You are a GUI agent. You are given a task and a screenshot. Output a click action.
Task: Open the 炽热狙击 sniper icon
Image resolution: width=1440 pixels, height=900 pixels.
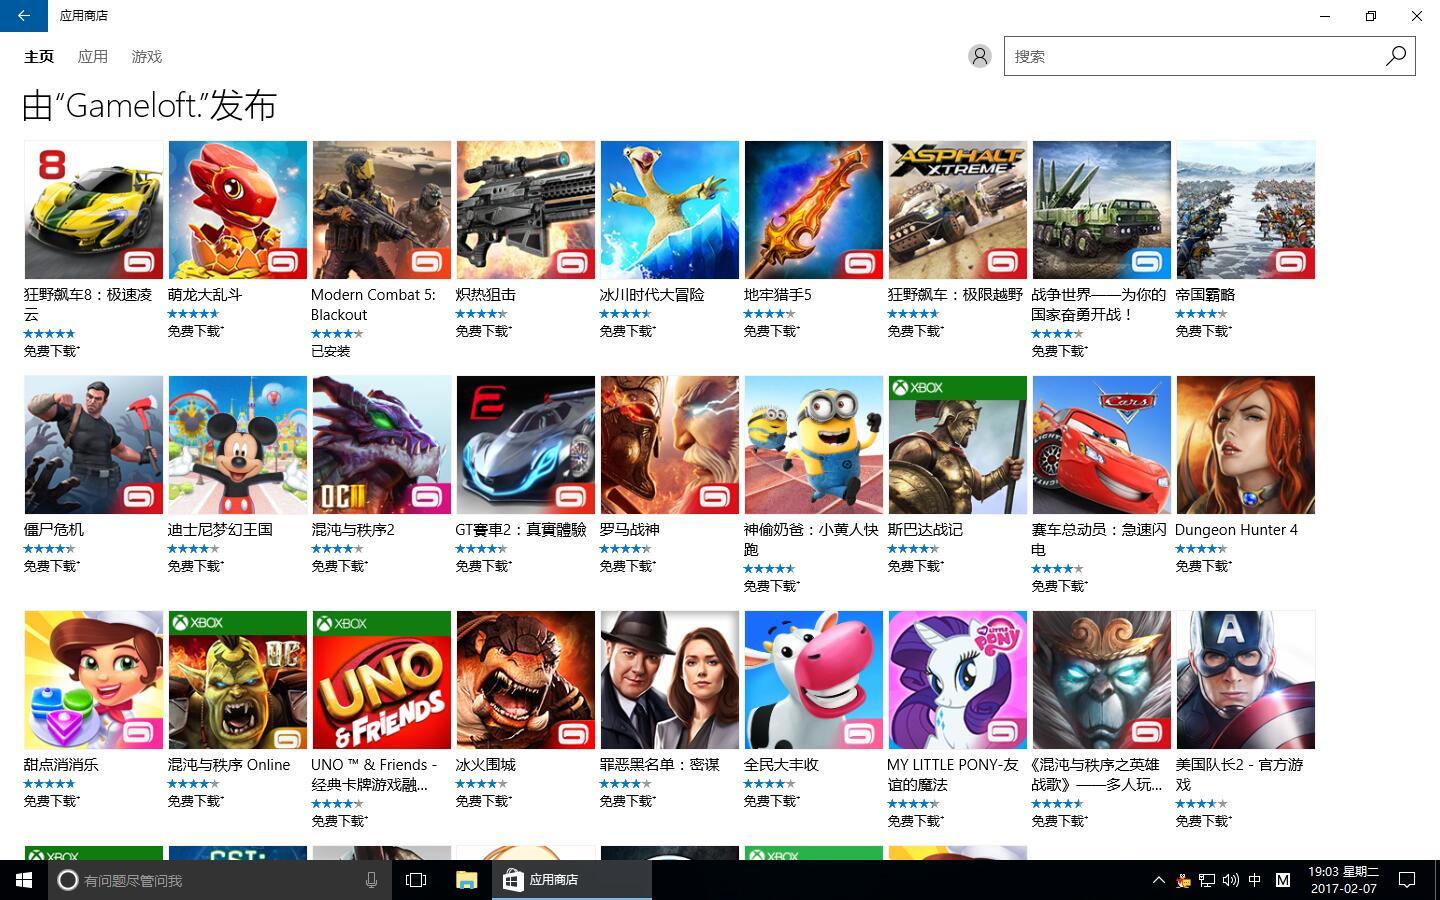click(526, 210)
